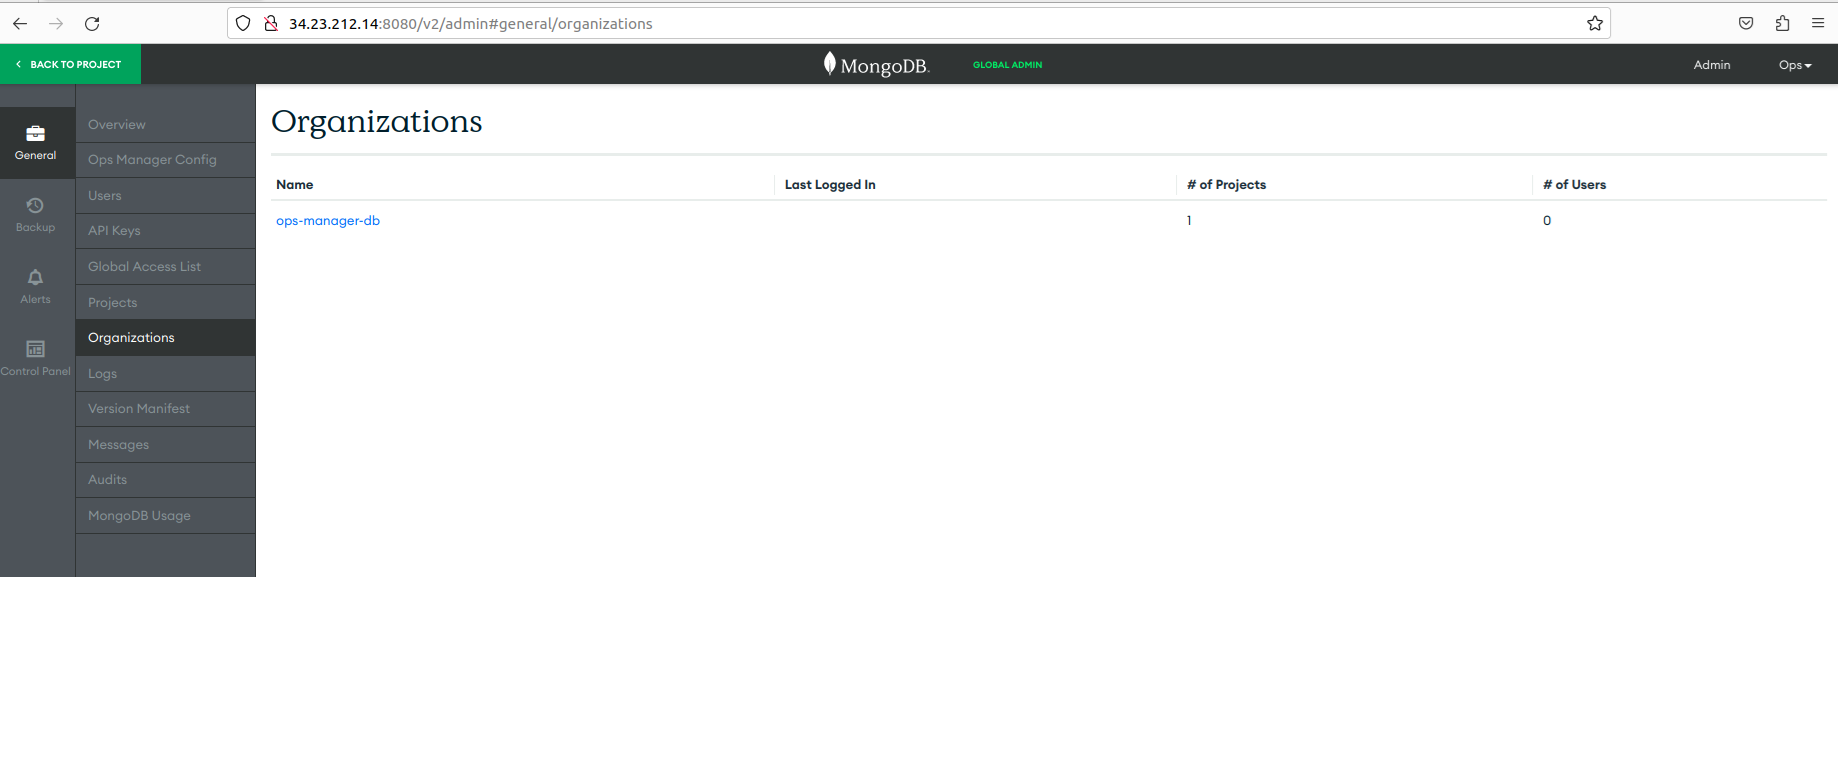The image size is (1838, 782).
Task: Click the Global Admin label
Action: pyautogui.click(x=1007, y=65)
